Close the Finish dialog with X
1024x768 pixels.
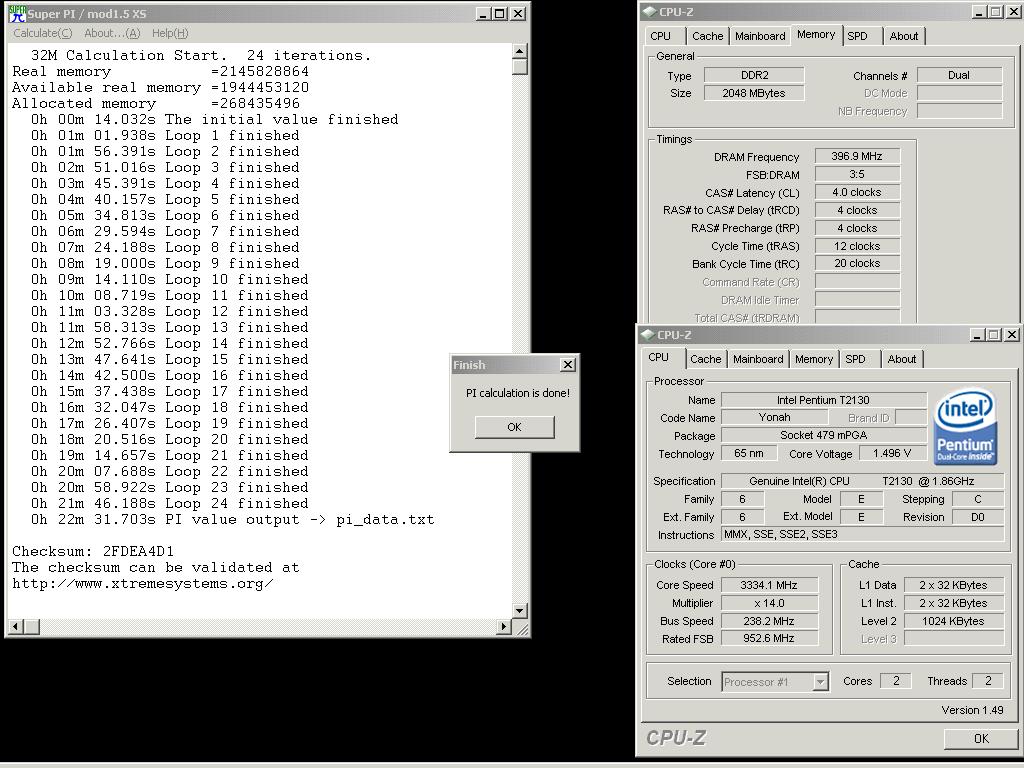[x=568, y=364]
